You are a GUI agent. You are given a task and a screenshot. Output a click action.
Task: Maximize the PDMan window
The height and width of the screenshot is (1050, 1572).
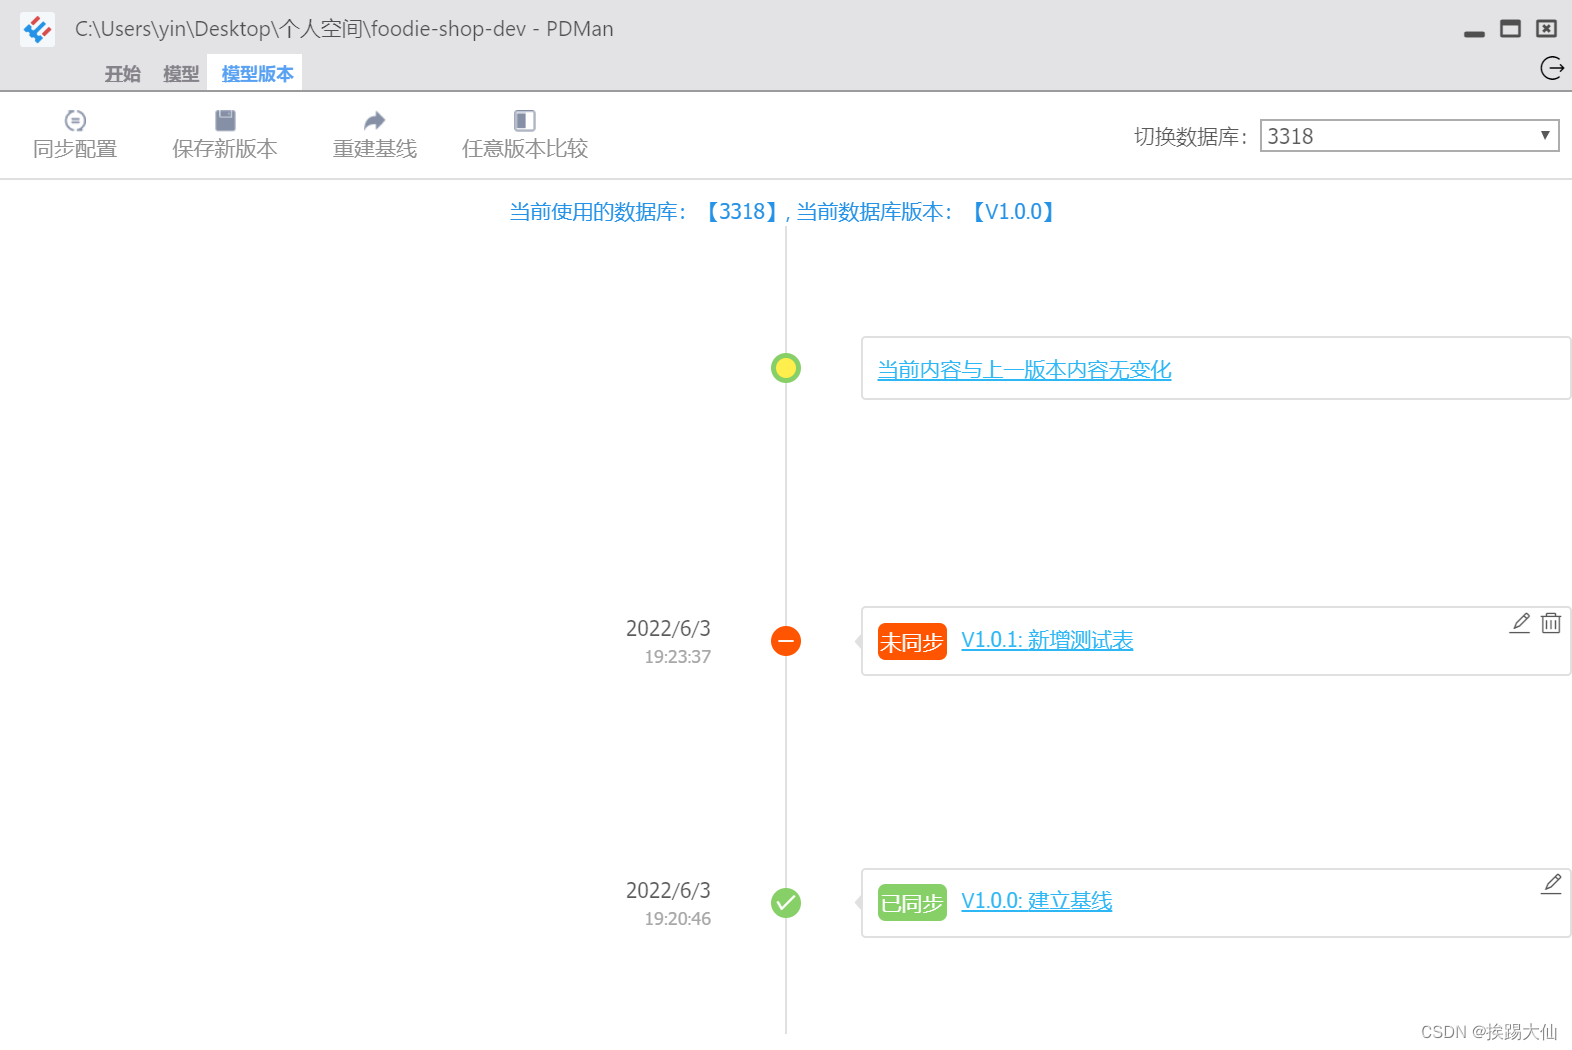[x=1510, y=29]
